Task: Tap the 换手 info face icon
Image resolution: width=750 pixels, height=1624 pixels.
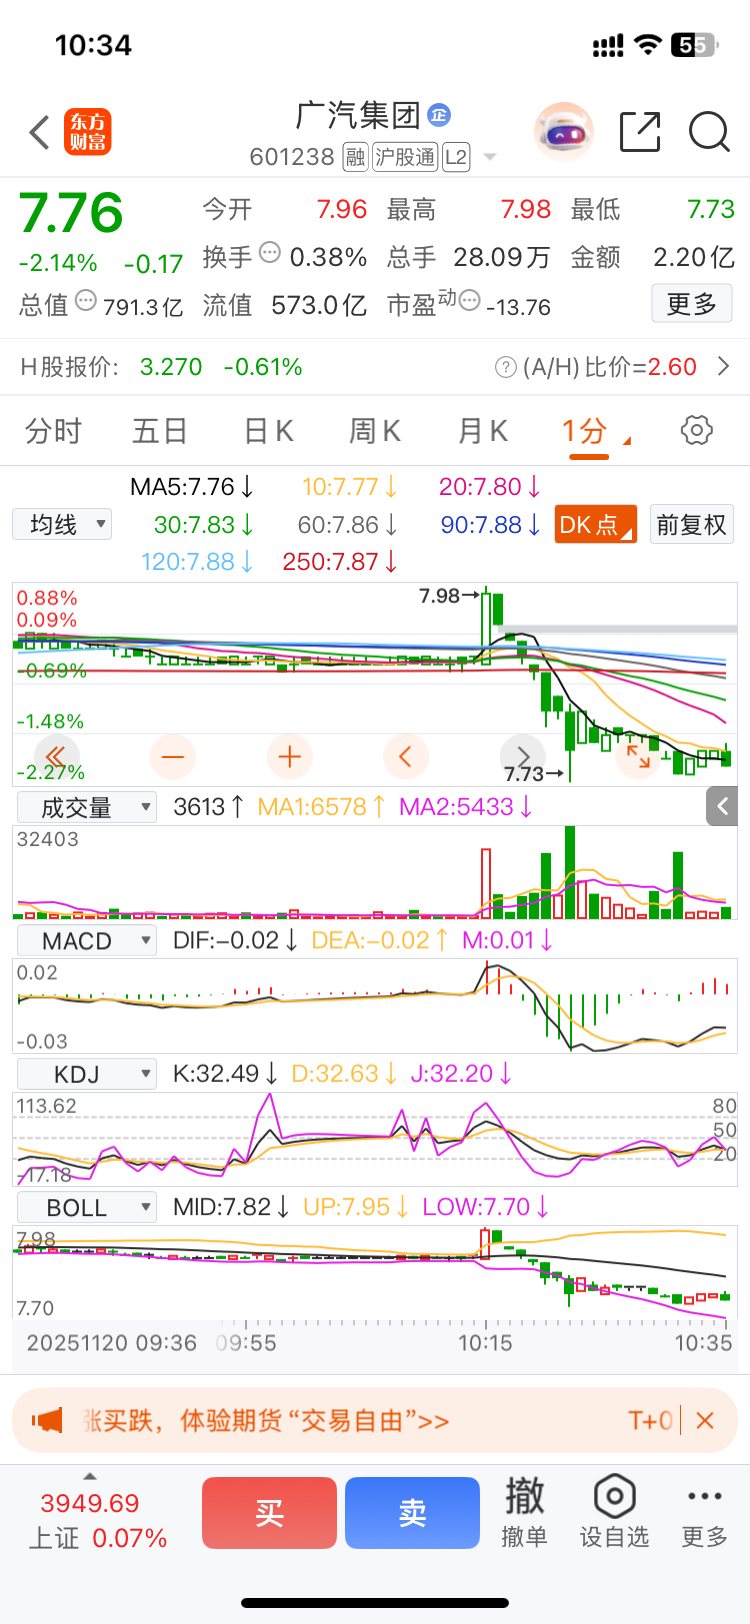Action: [x=270, y=253]
